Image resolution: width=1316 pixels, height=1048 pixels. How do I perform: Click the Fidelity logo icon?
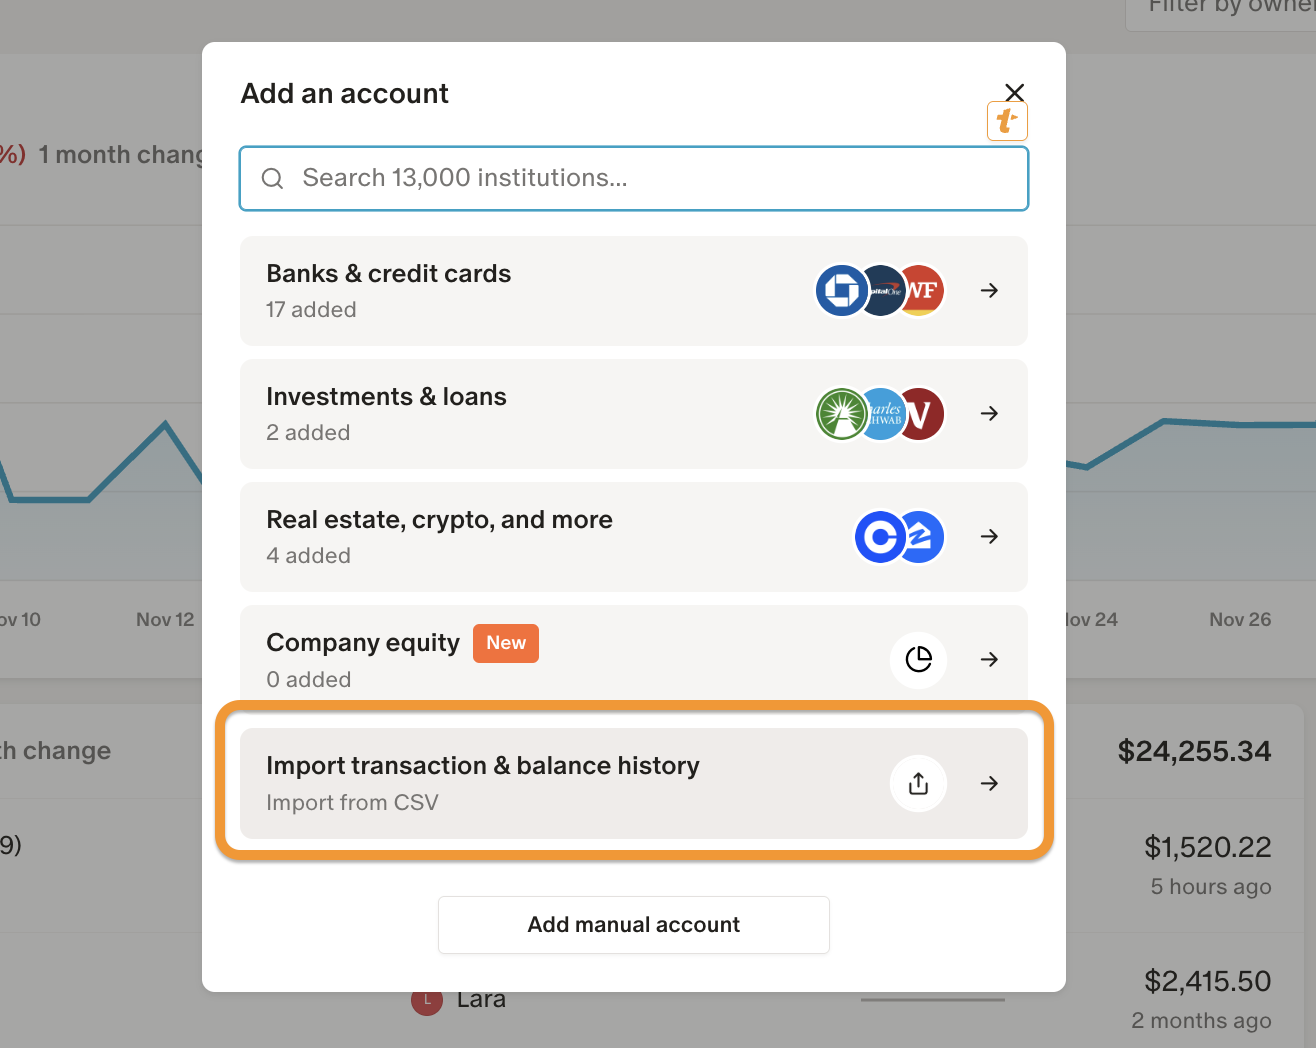pos(841,414)
